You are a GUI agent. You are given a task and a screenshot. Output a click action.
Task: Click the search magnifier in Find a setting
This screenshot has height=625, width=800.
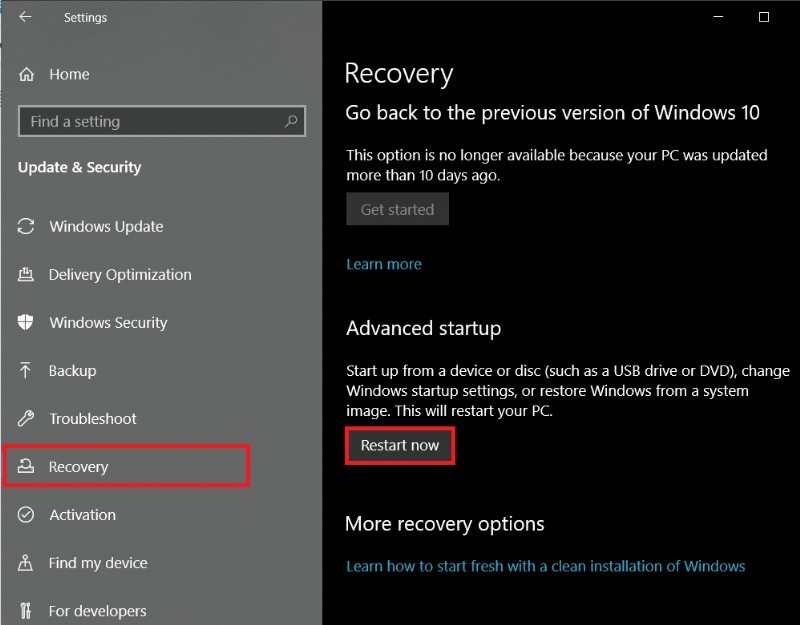click(291, 121)
